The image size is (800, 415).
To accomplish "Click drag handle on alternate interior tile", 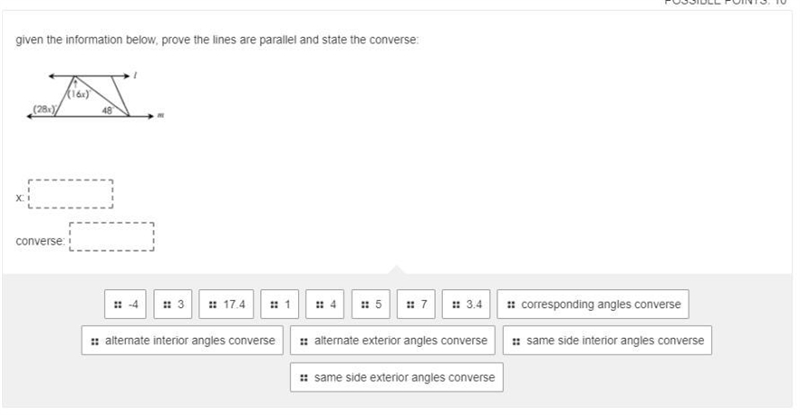I will [x=94, y=341].
